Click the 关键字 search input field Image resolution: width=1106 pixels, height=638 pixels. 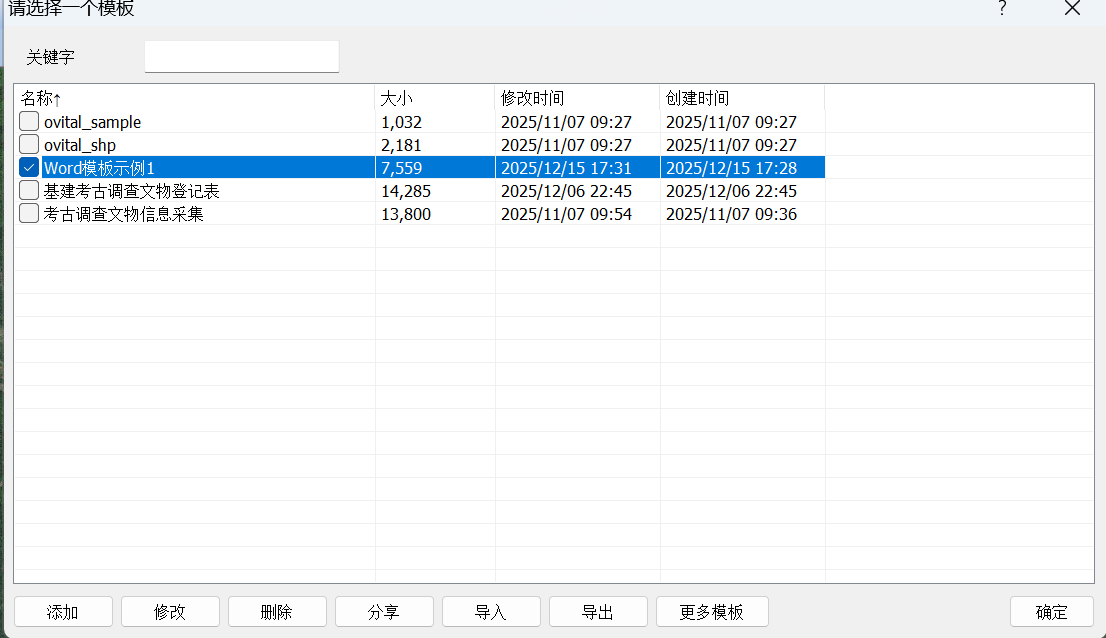tap(241, 57)
